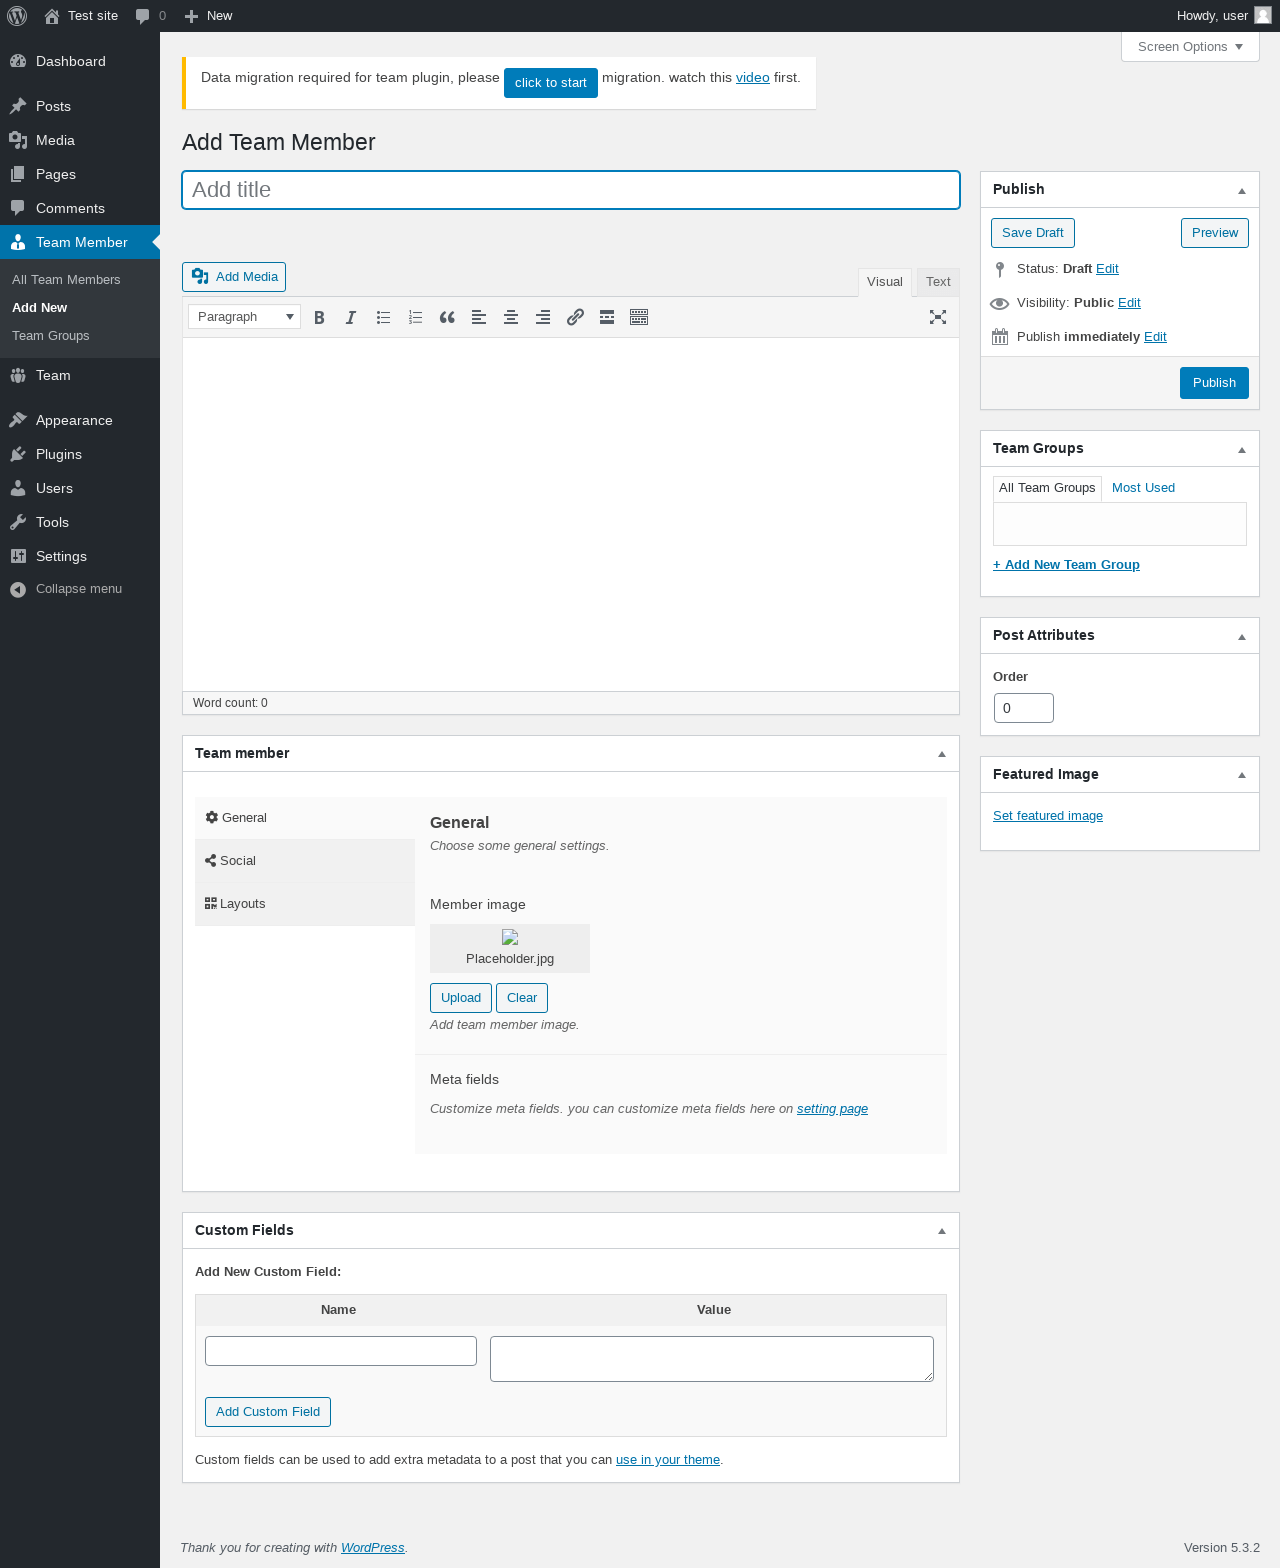Toggle the editor toolbar kitchen sink
This screenshot has width=1280, height=1568.
coord(639,317)
